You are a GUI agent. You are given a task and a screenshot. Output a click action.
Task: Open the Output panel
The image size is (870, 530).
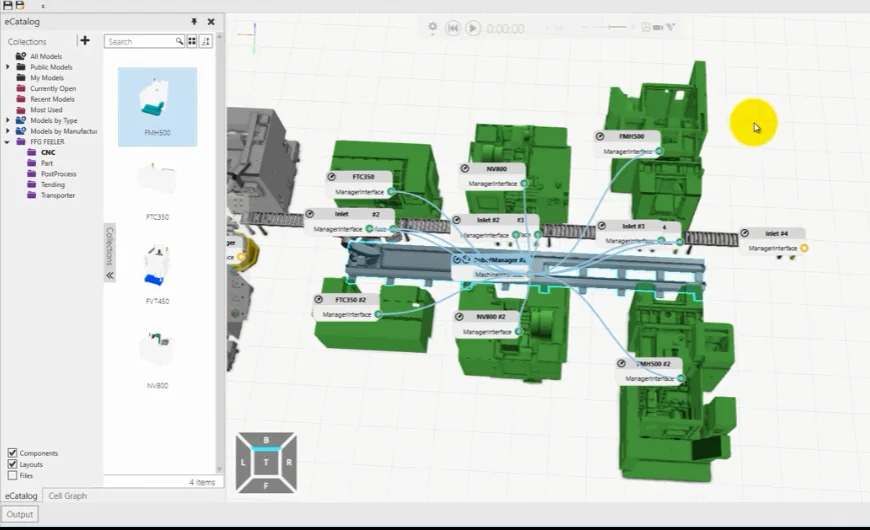coord(20,514)
